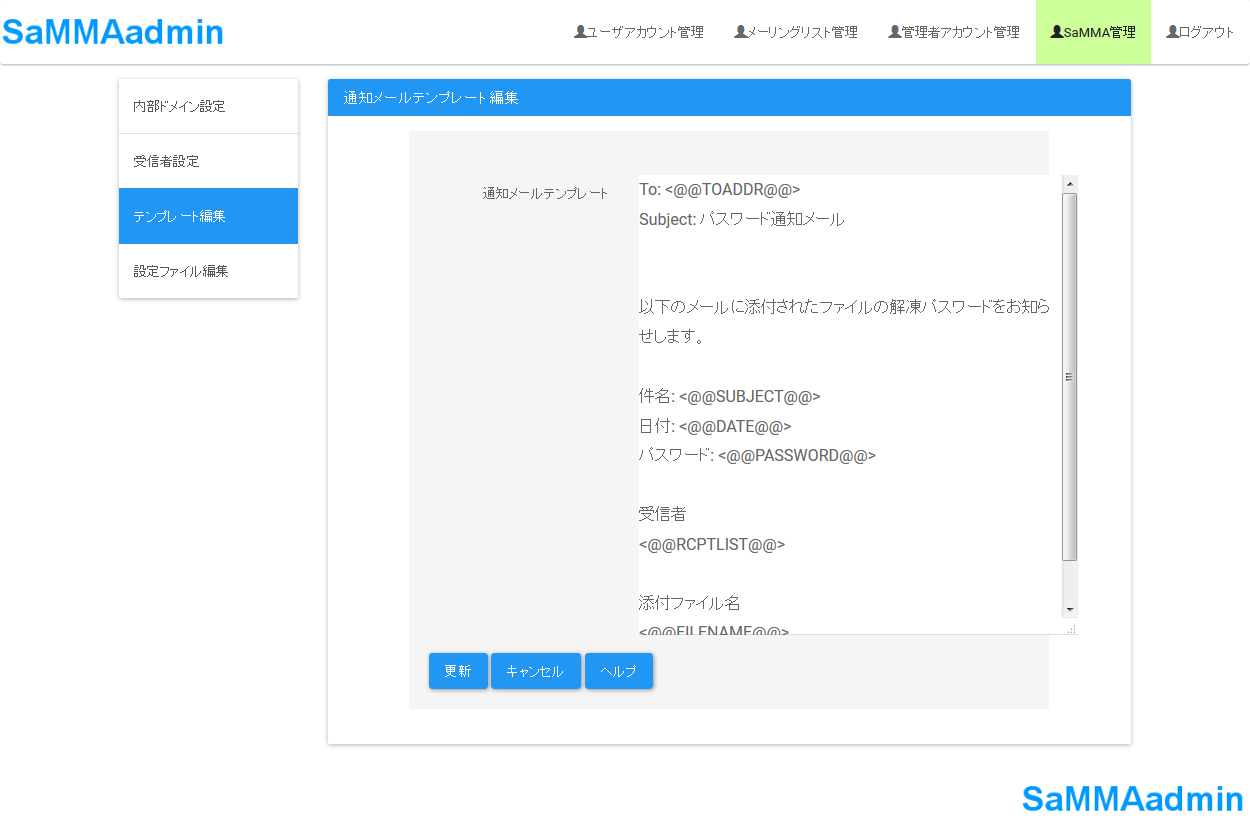Click the textarea scrollbar down arrow
The image size is (1250, 818).
1070,610
